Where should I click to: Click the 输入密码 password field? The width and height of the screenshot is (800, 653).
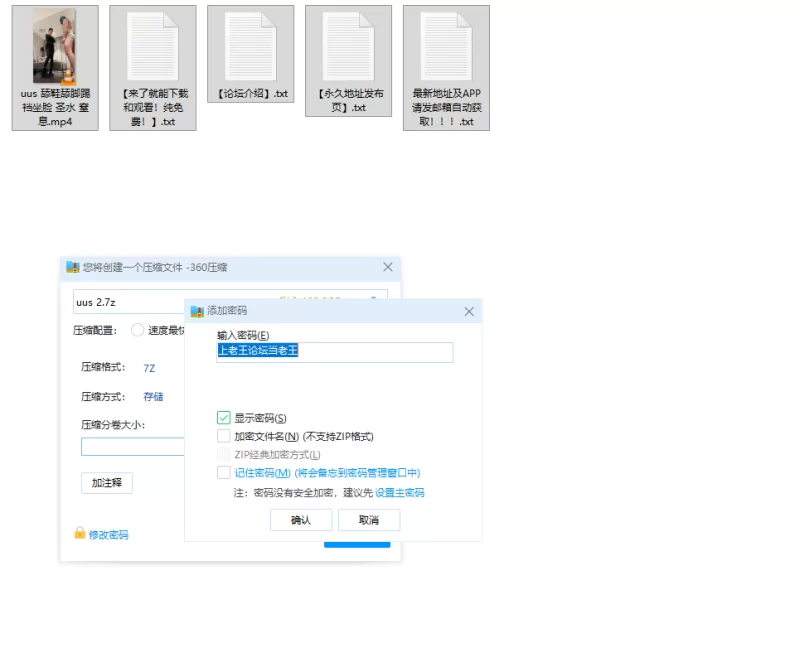pyautogui.click(x=335, y=352)
